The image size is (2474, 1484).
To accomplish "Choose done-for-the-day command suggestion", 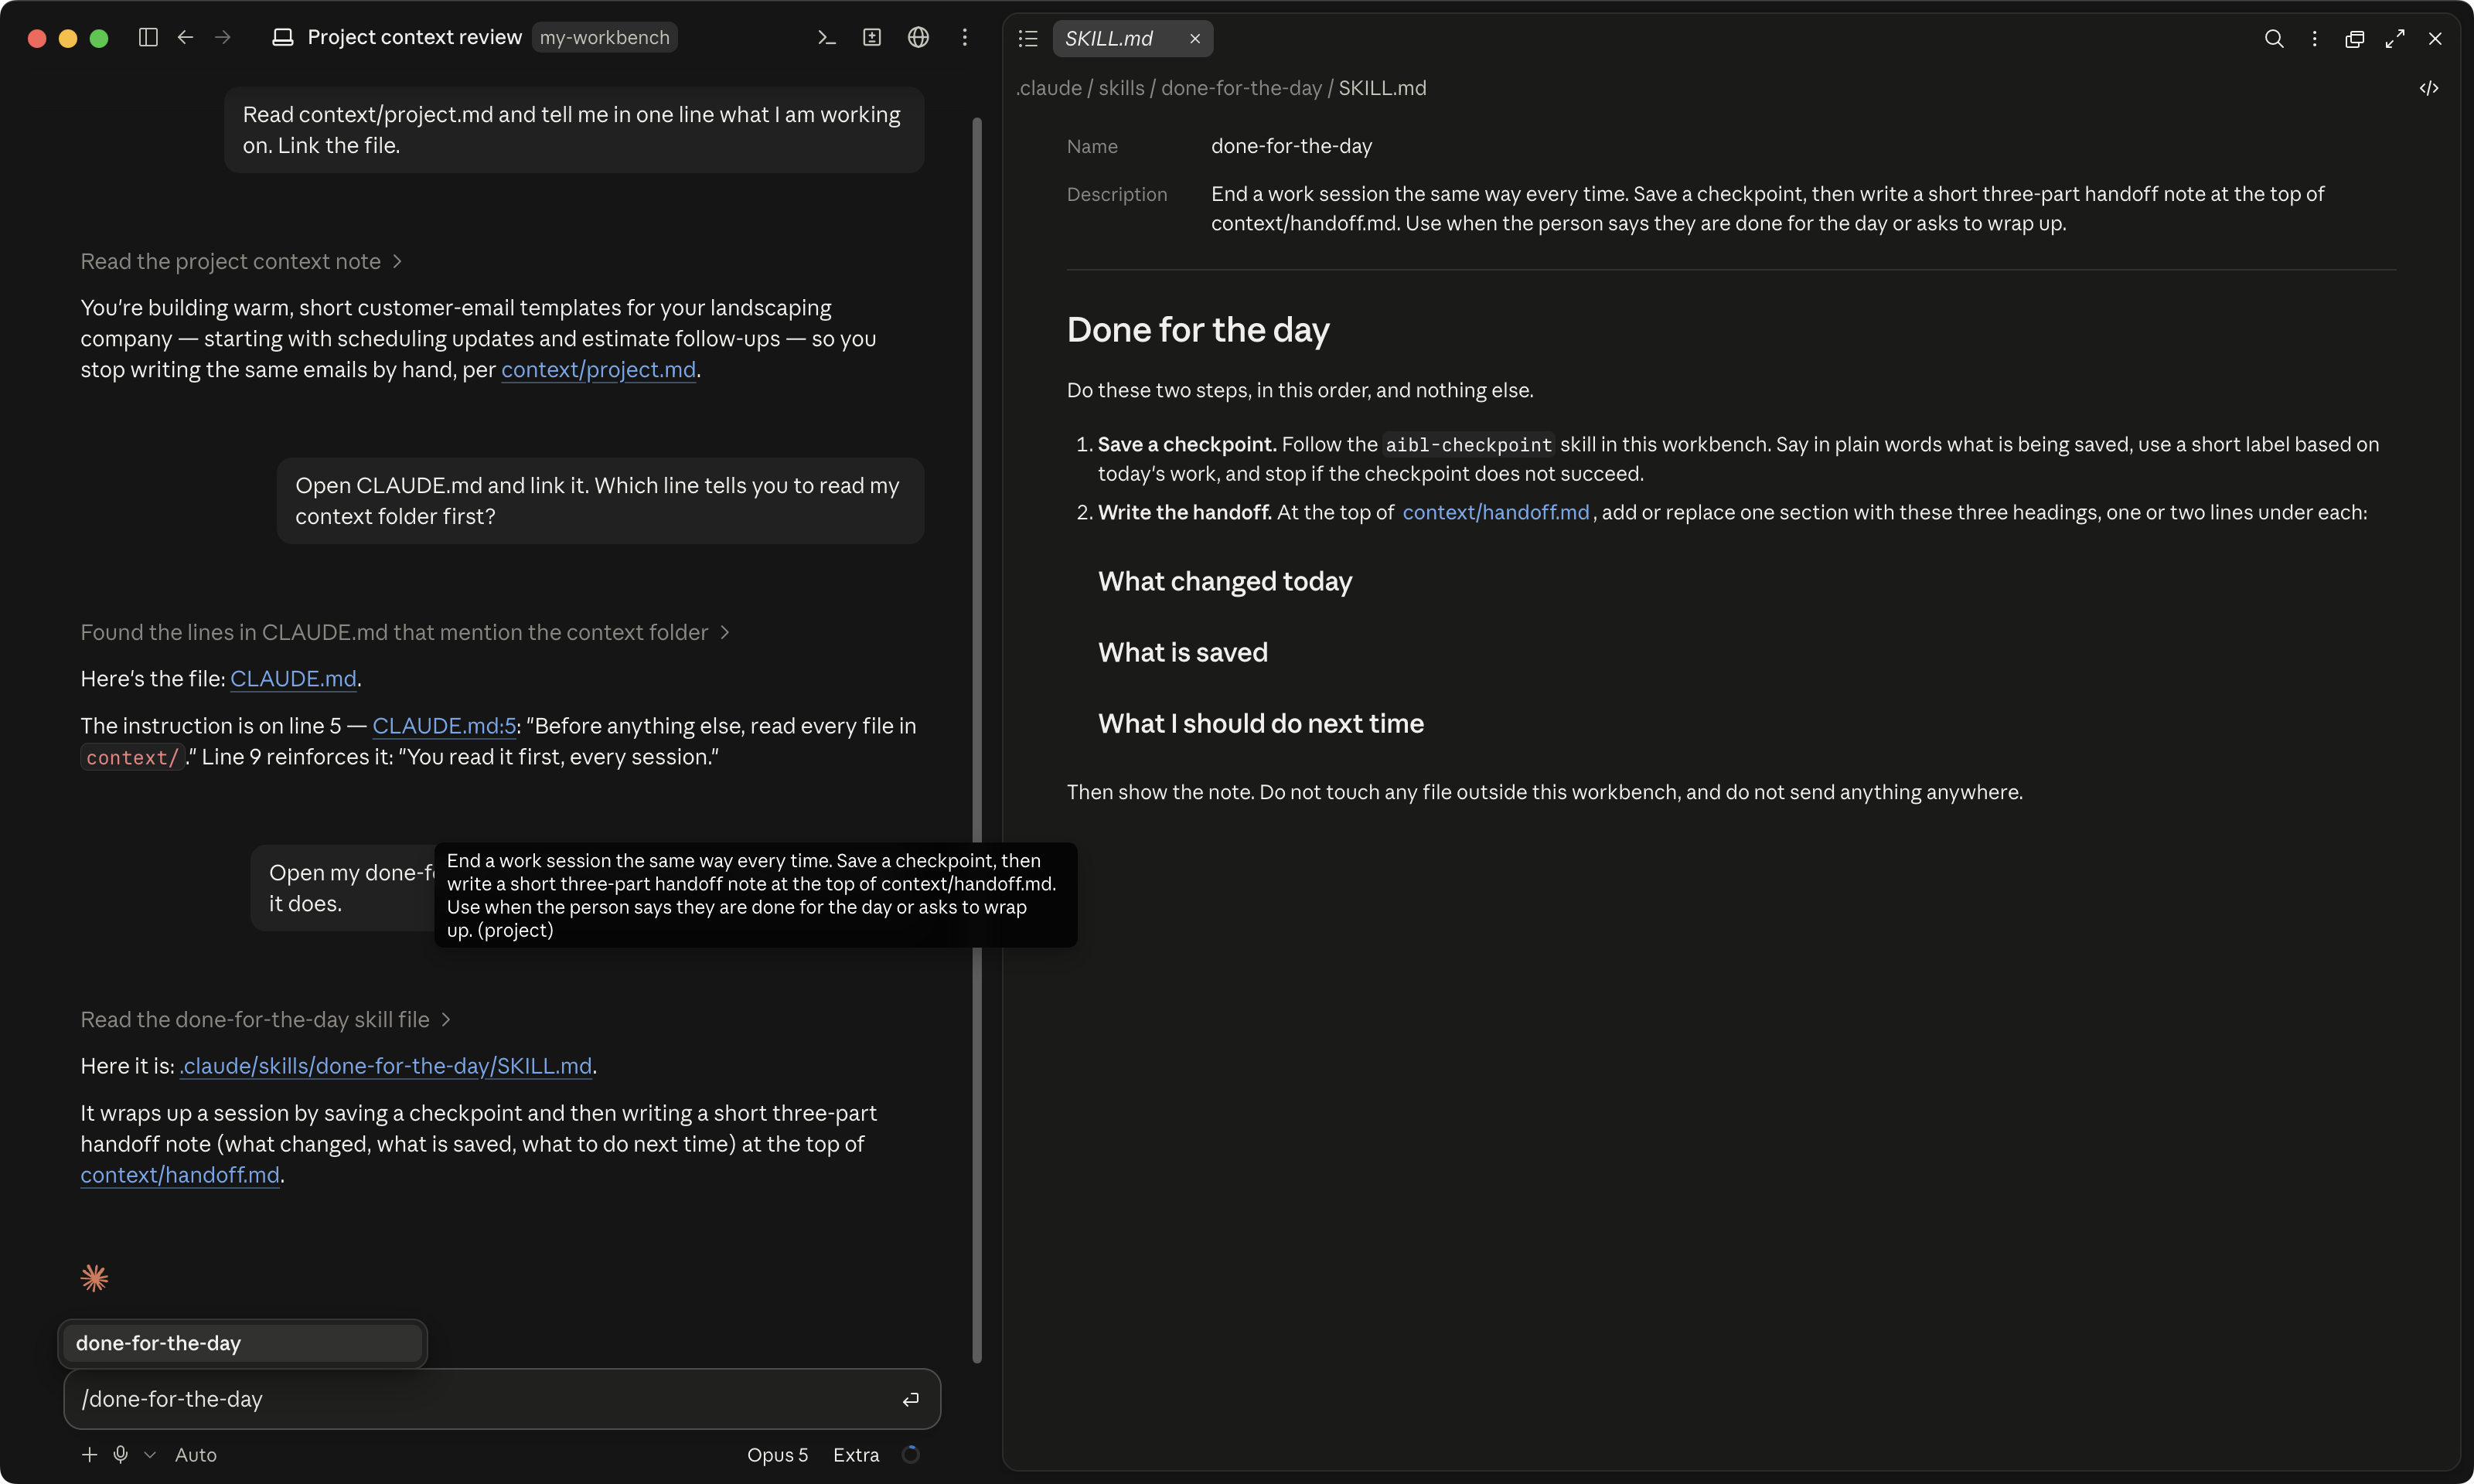I will (242, 1343).
